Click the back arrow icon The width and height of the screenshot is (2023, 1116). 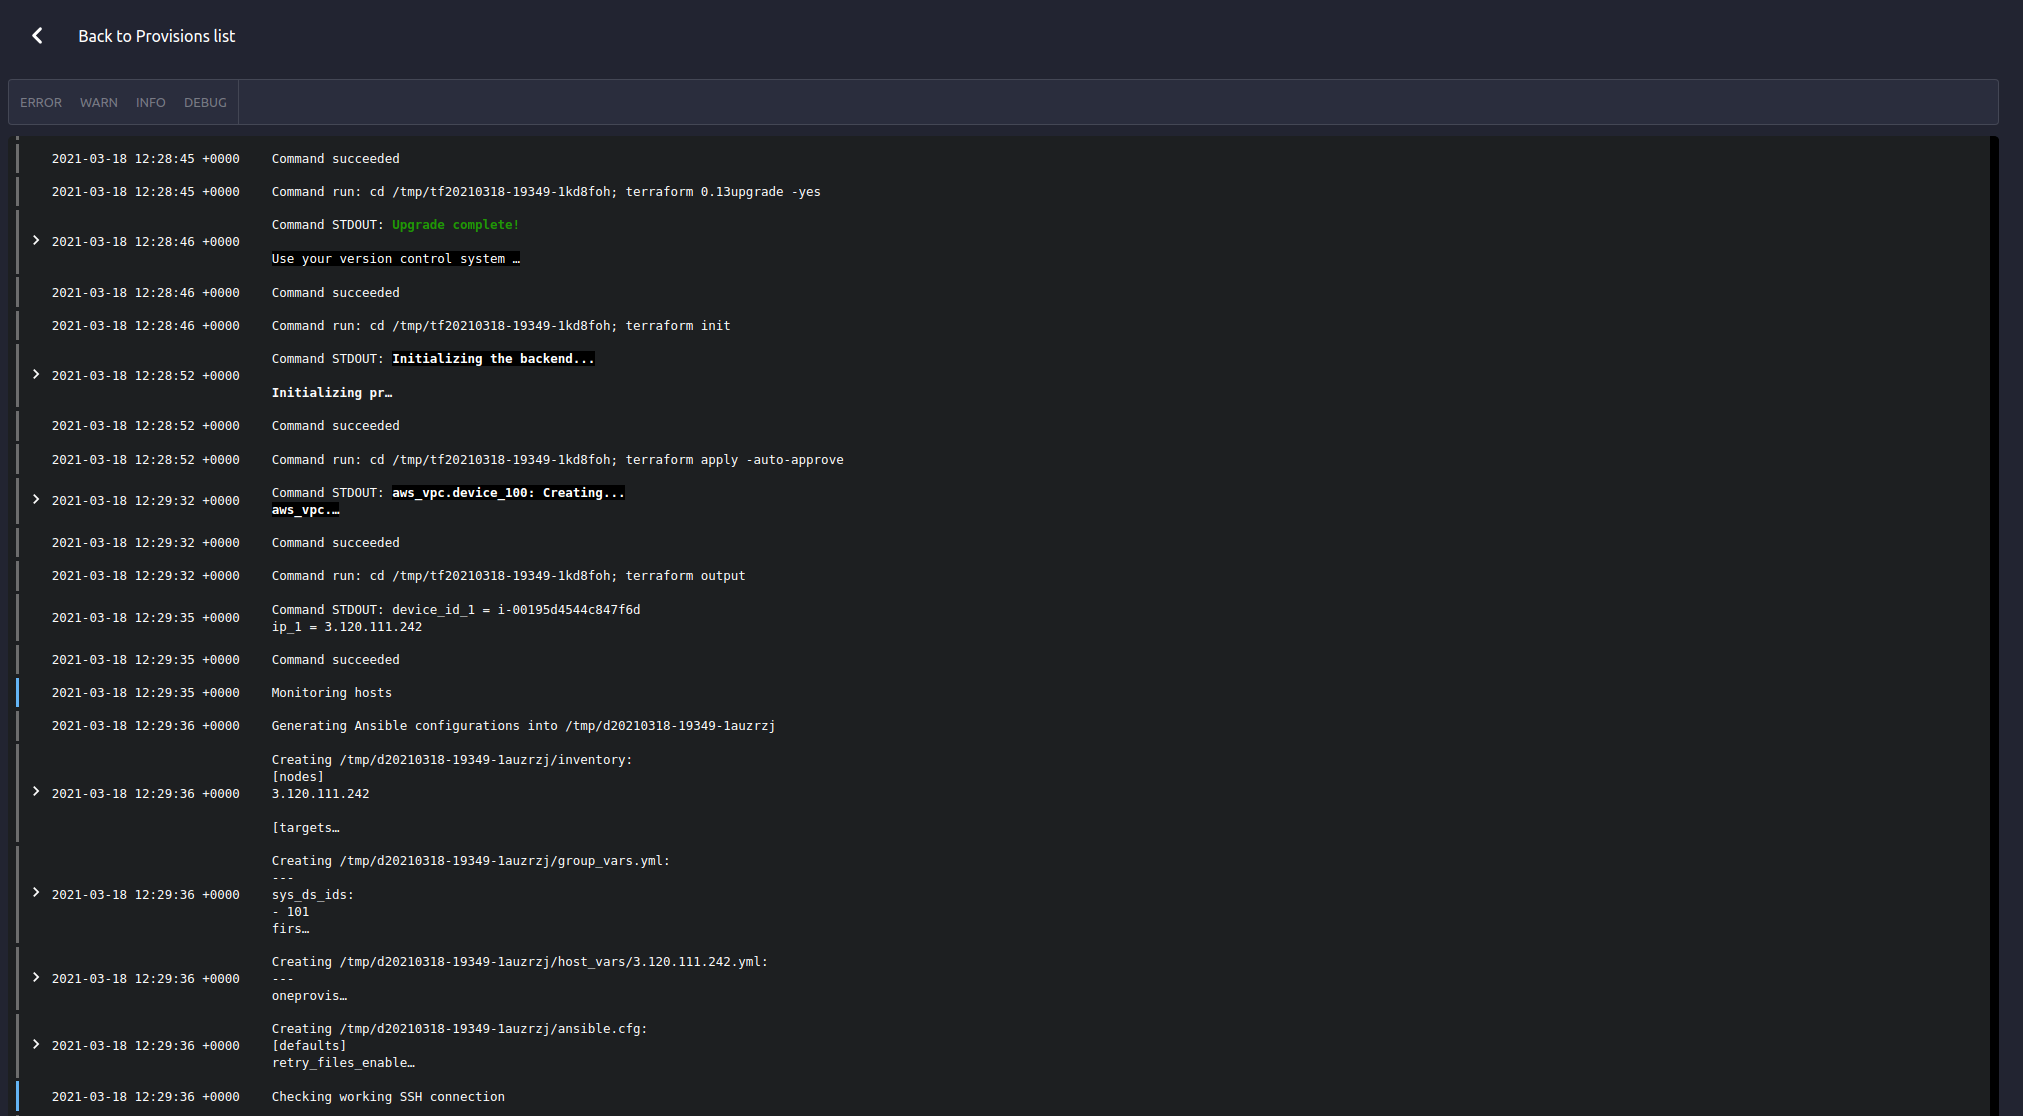37,36
